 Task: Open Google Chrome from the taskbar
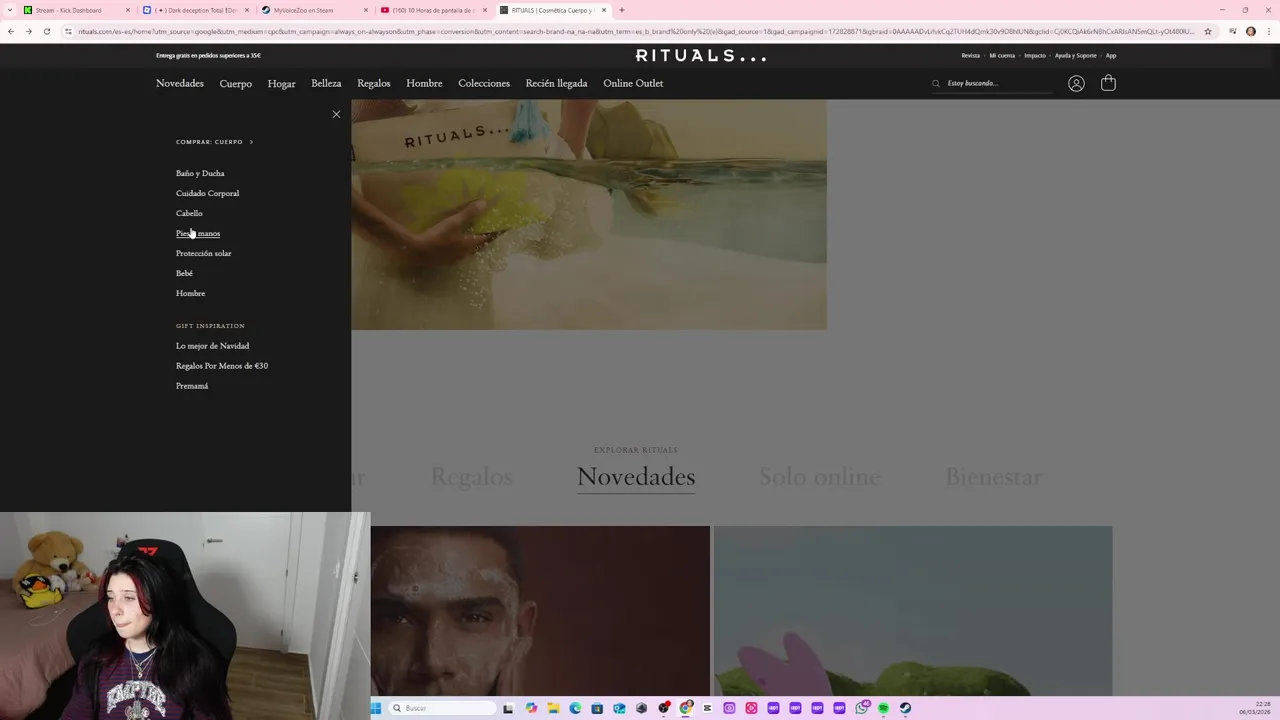coord(685,708)
